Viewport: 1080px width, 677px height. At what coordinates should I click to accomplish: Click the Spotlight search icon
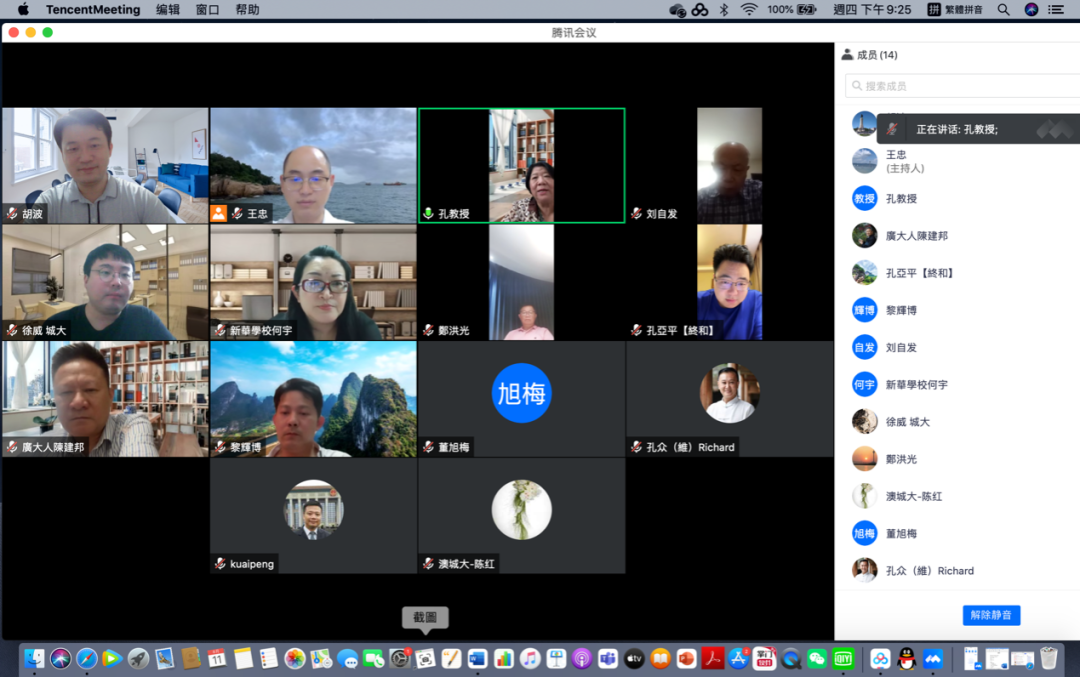1003,9
